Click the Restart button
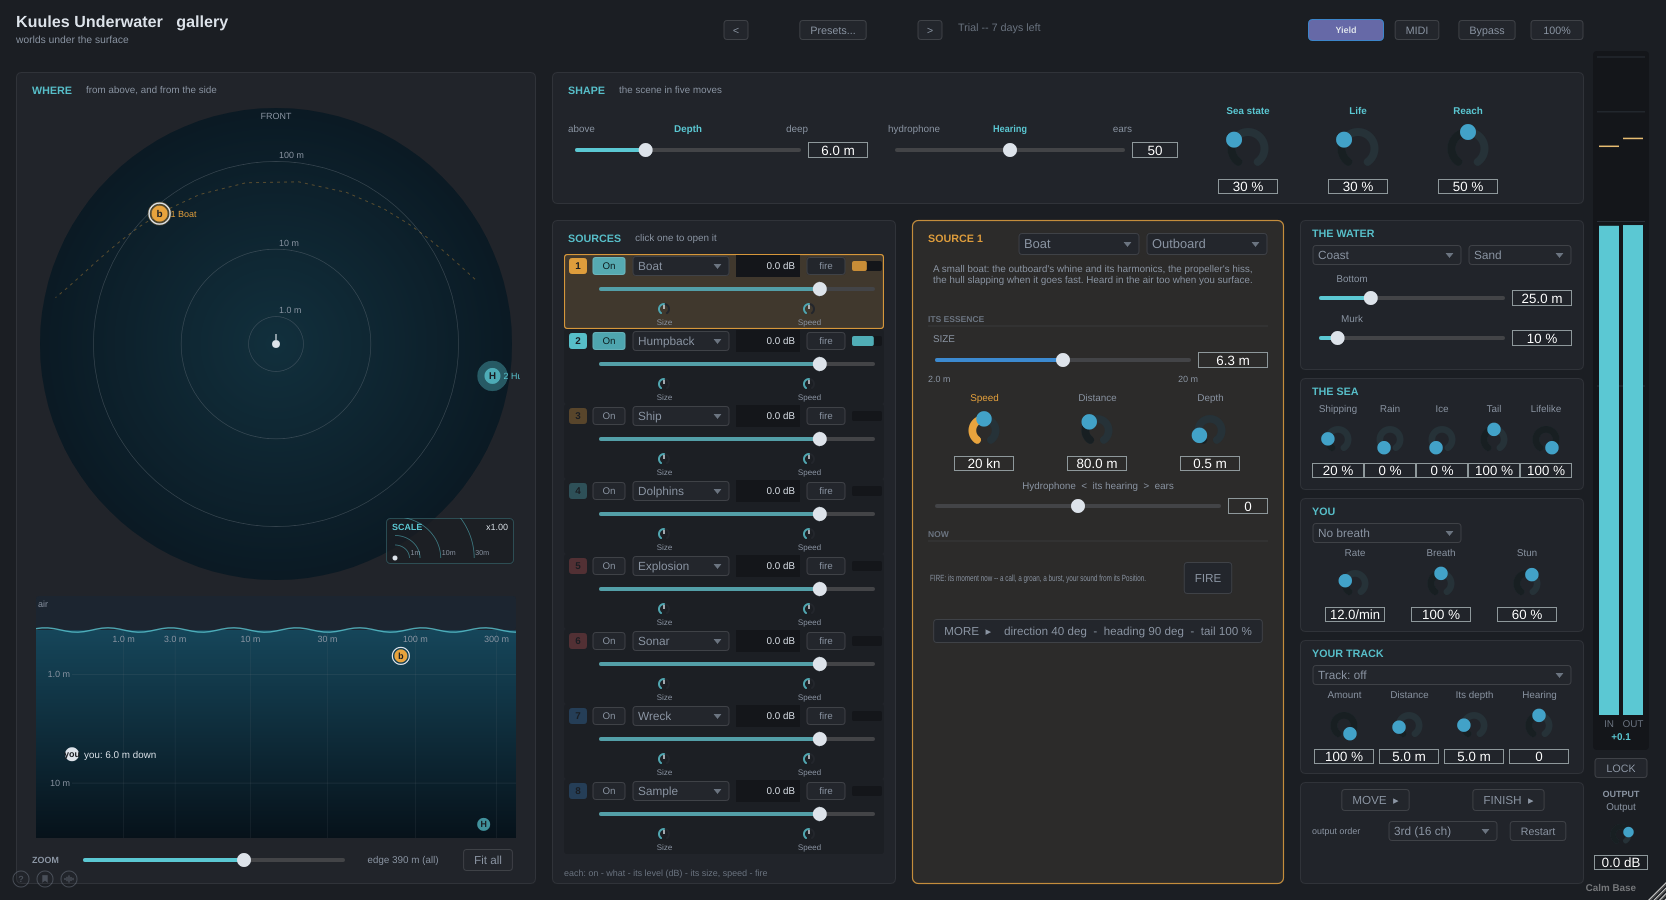Screen dimensions: 1666x900 click(1538, 831)
